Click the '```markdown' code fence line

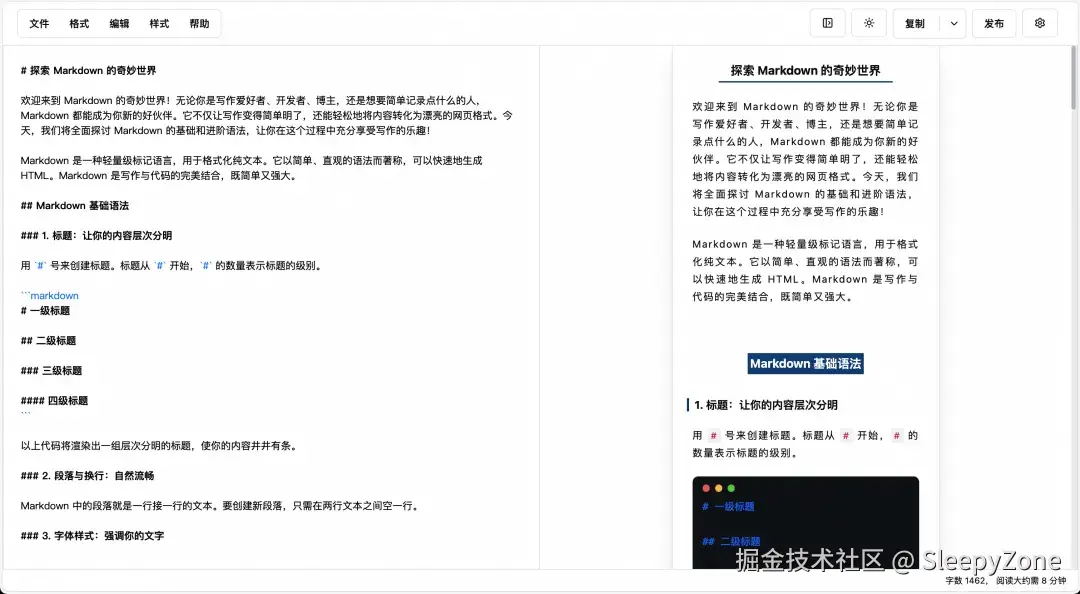50,296
